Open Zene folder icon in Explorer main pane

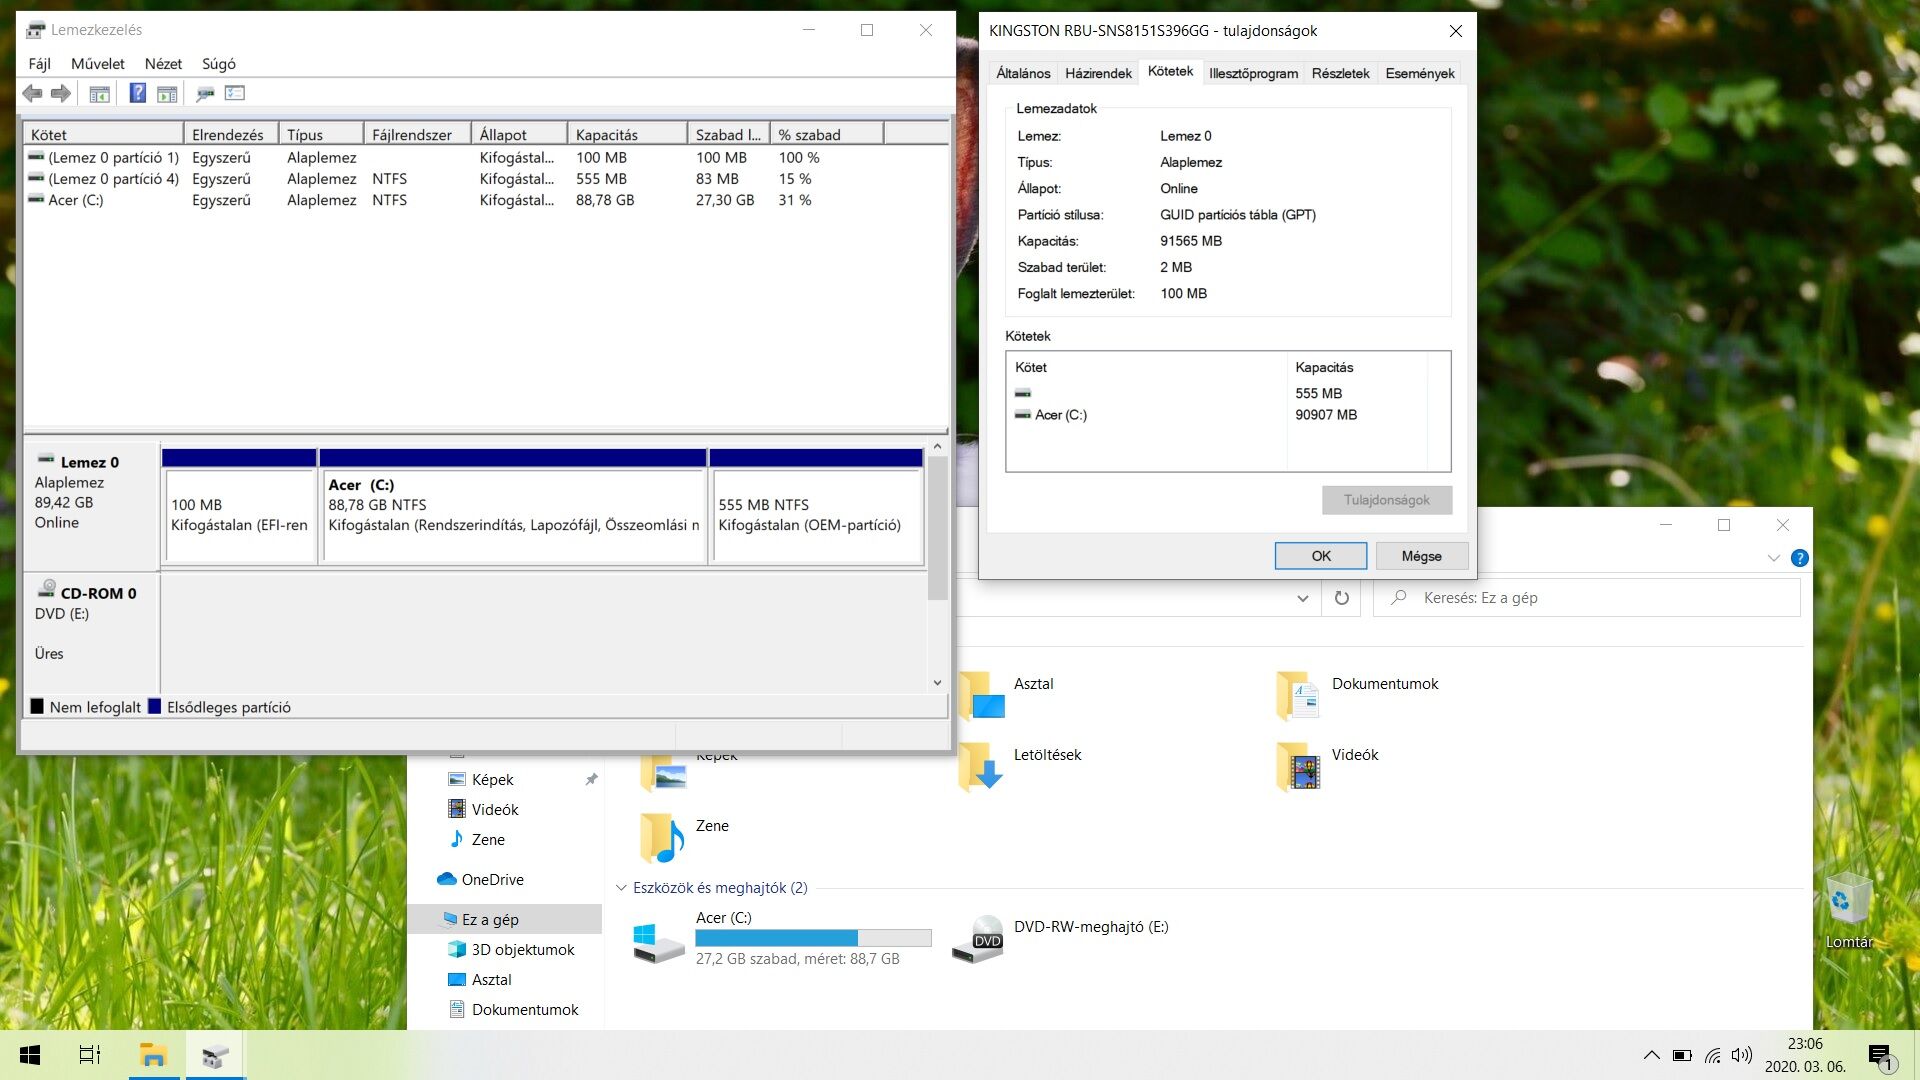[662, 837]
